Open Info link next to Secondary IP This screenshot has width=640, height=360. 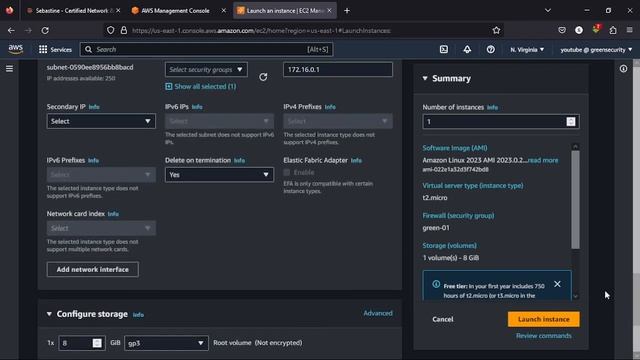(x=94, y=107)
